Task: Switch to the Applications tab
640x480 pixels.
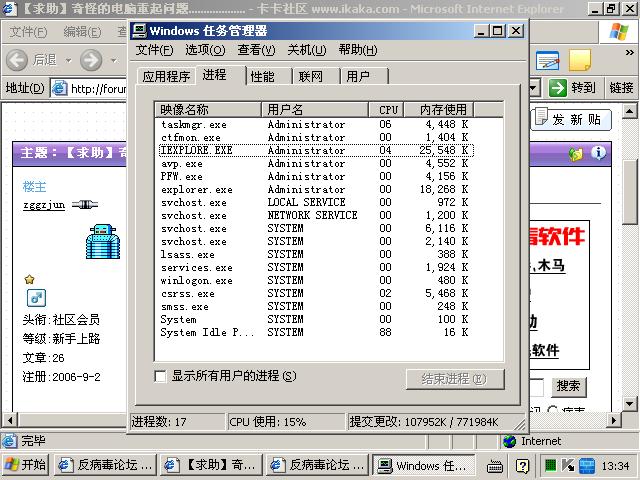Action: (167, 76)
